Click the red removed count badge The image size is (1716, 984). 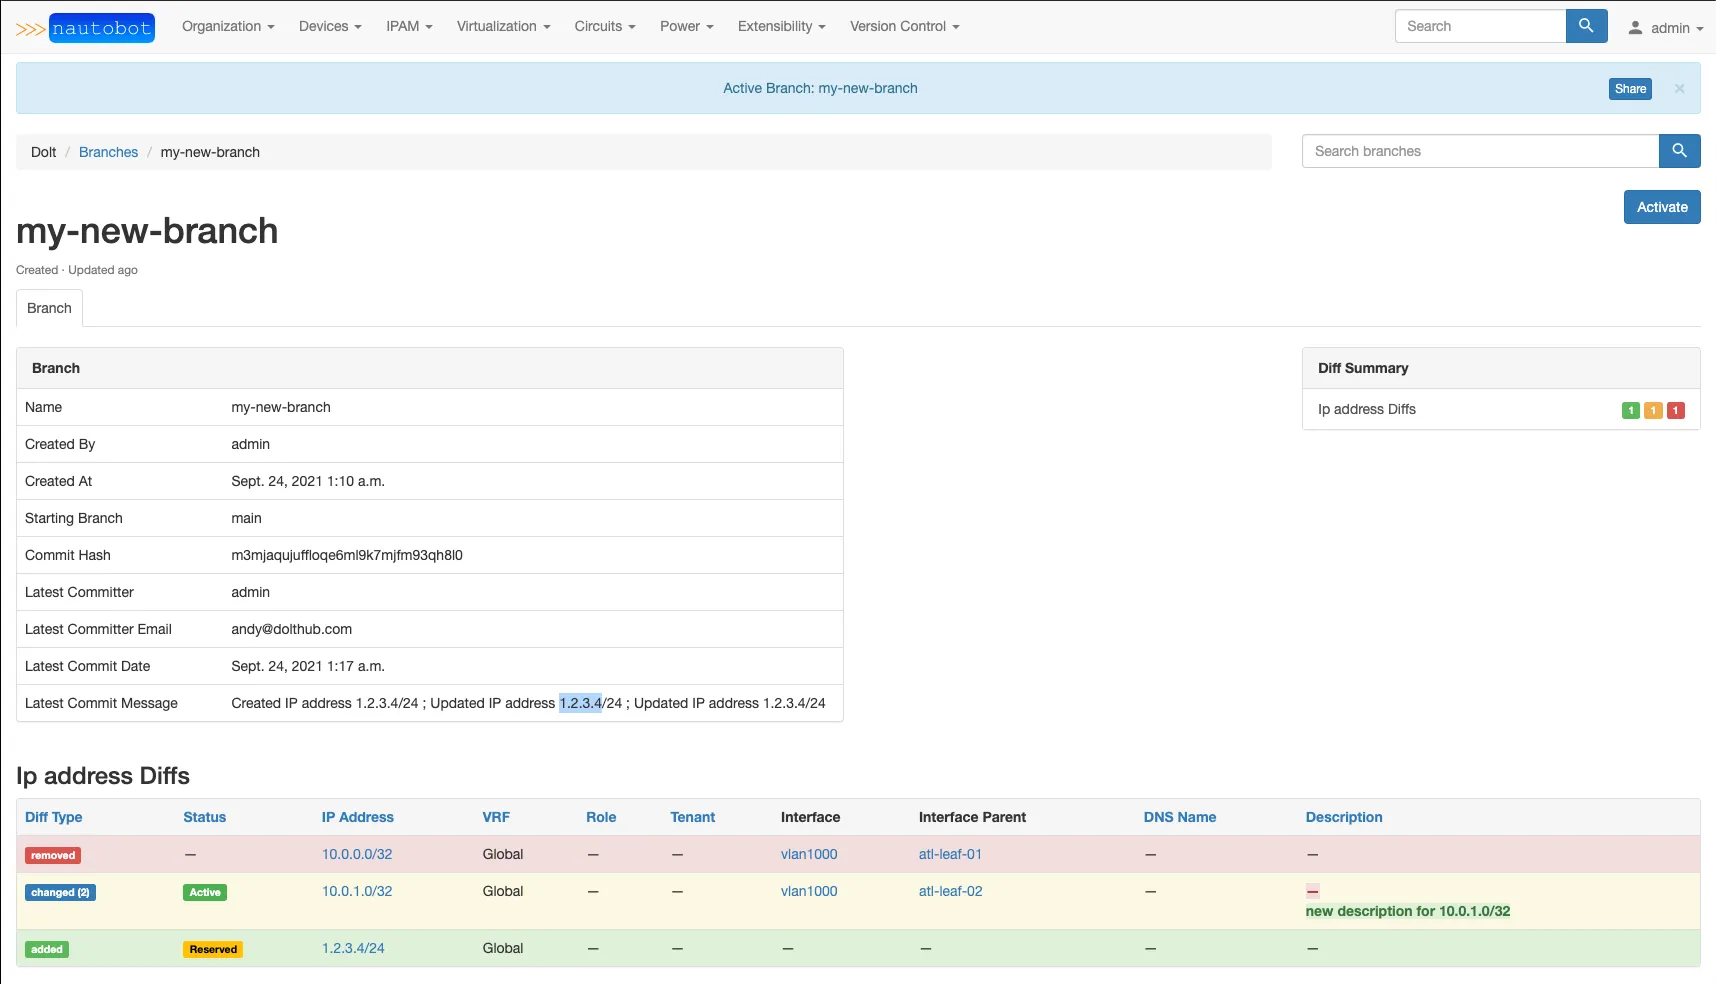[1676, 410]
